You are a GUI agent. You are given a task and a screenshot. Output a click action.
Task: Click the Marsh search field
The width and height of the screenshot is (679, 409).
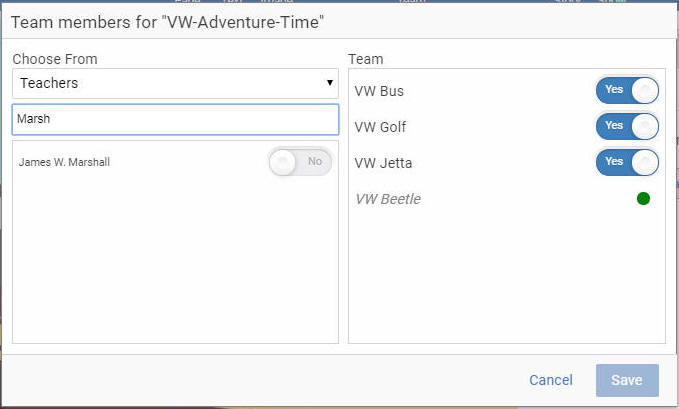point(175,119)
